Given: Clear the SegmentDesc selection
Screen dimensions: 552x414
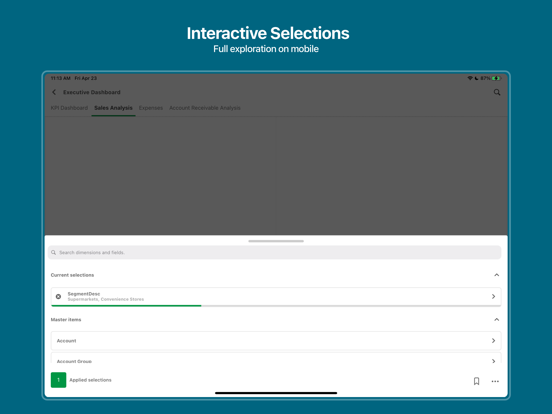Looking at the screenshot, I should (x=58, y=297).
